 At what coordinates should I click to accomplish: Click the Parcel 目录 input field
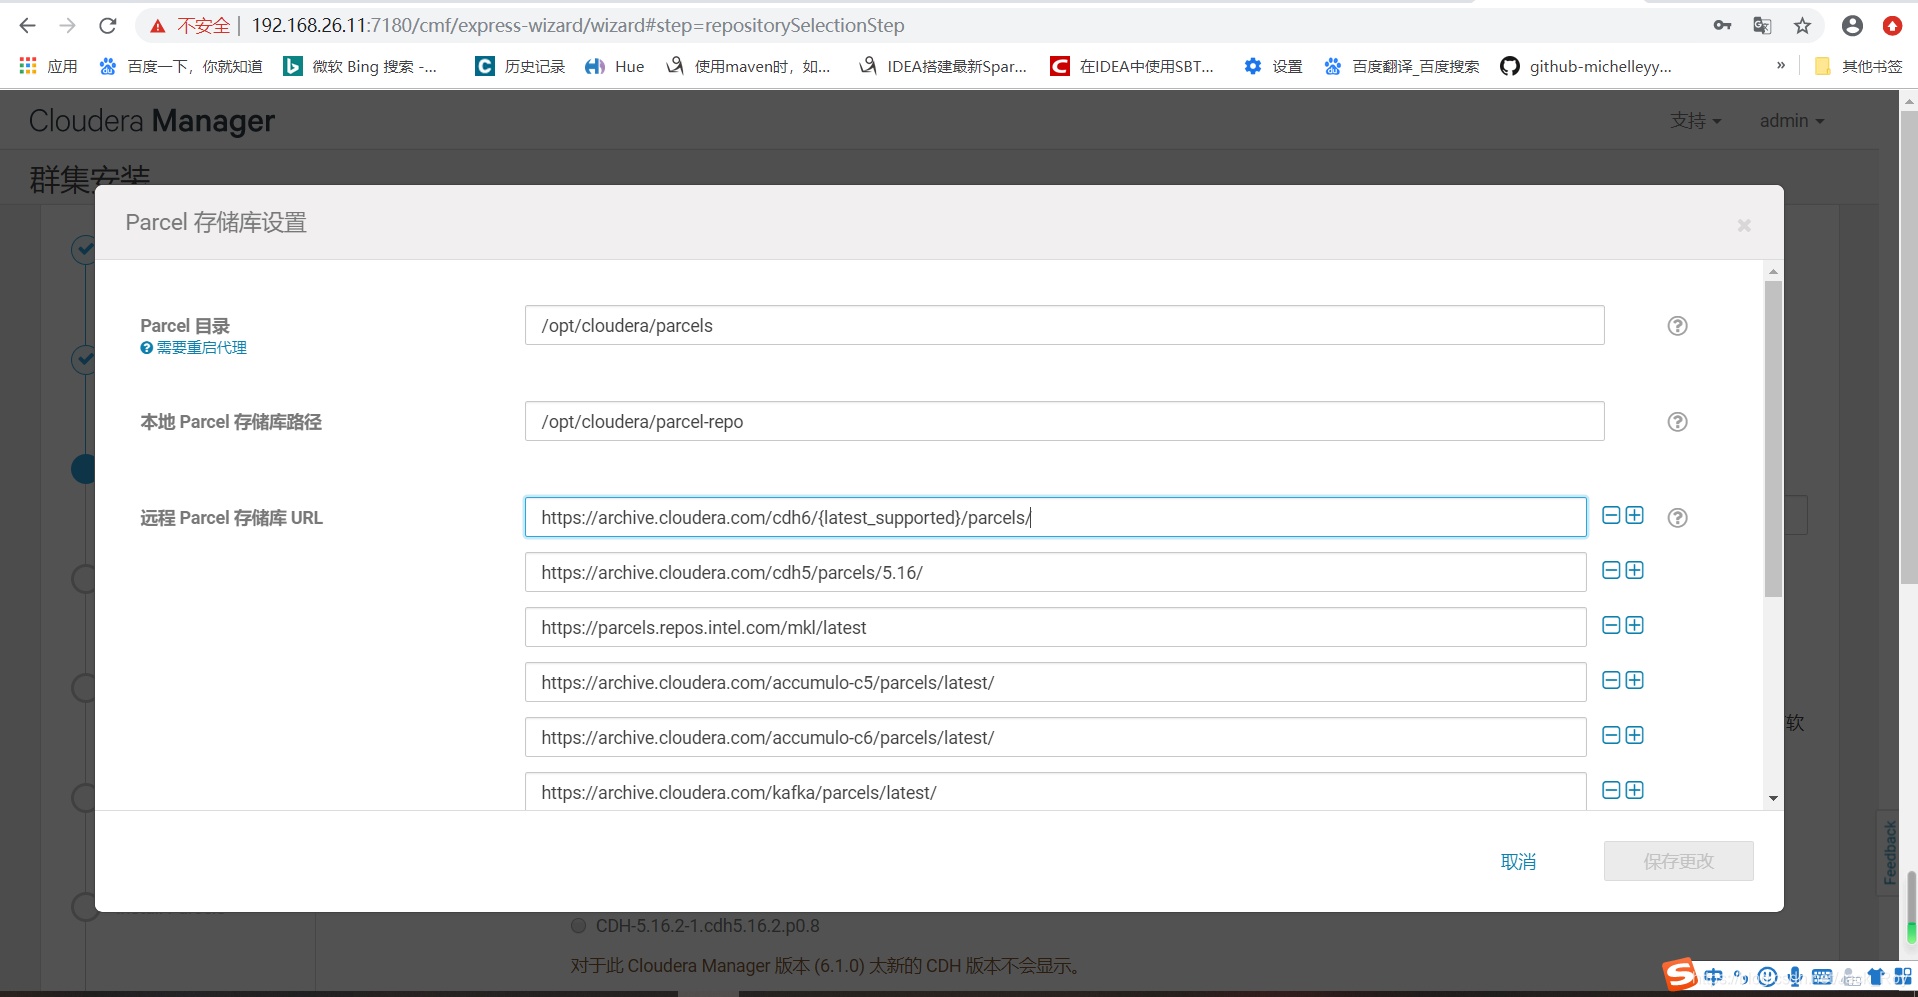[x=1064, y=325]
